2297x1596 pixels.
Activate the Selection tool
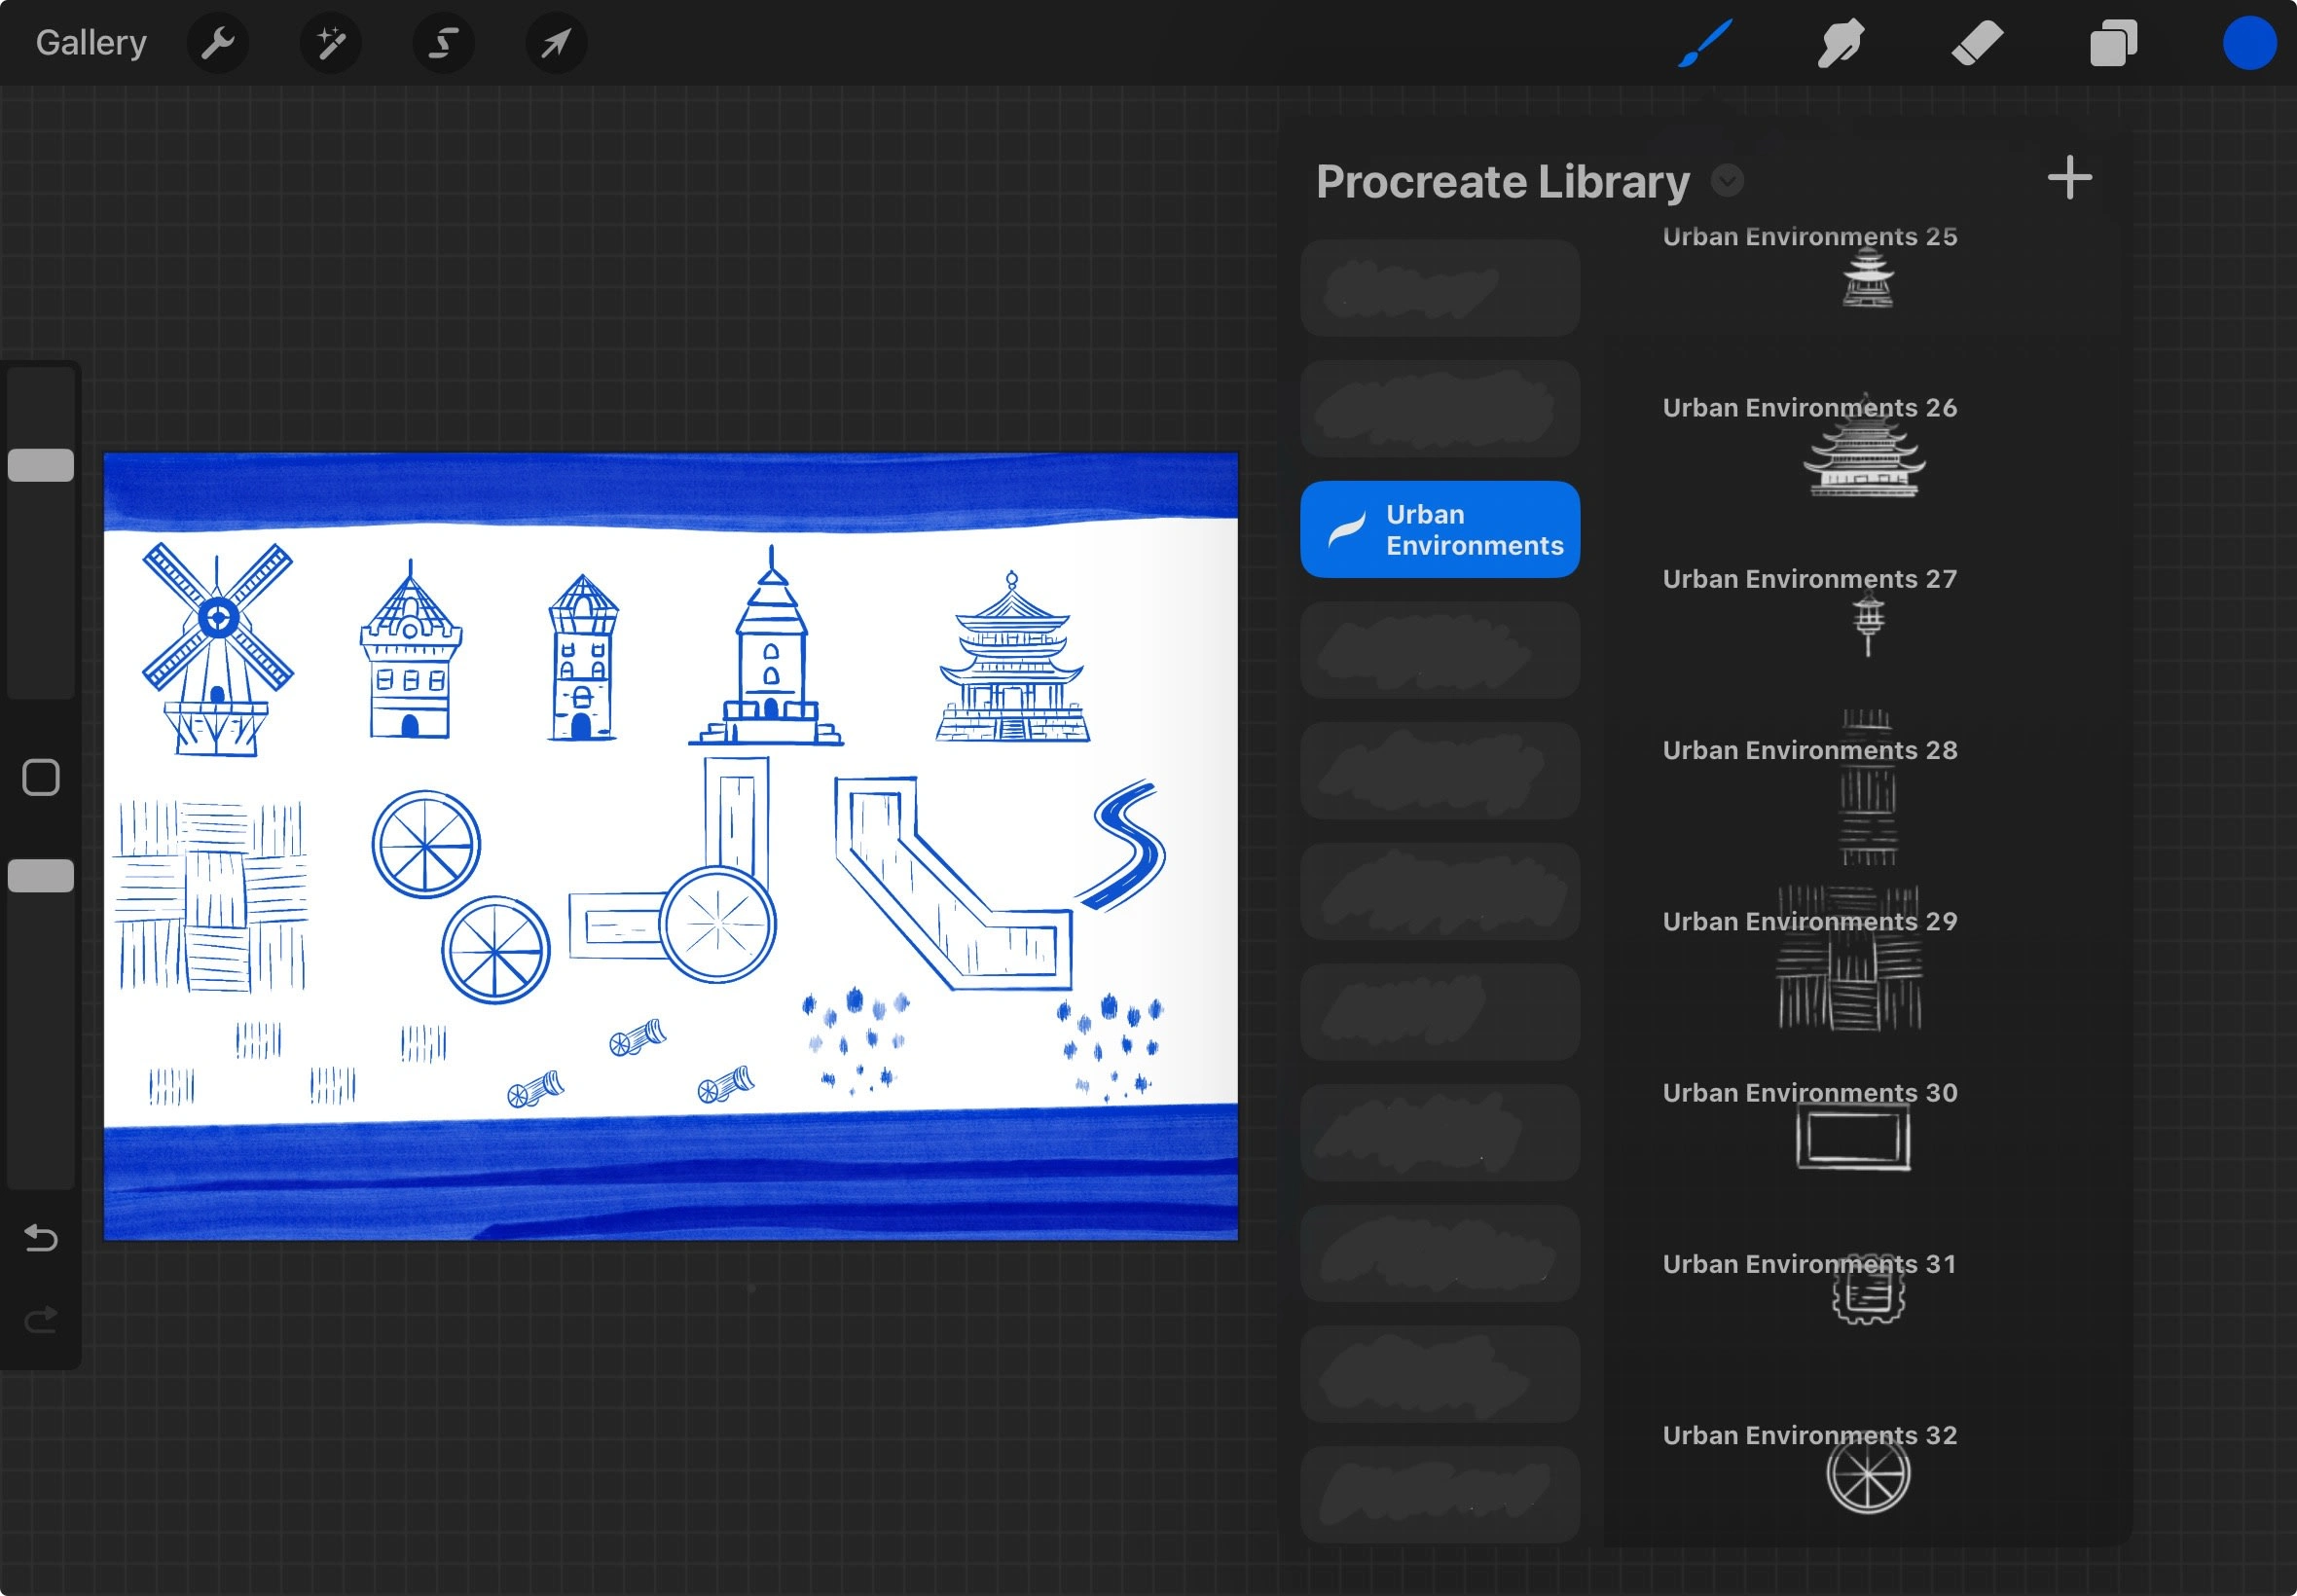pyautogui.click(x=444, y=43)
